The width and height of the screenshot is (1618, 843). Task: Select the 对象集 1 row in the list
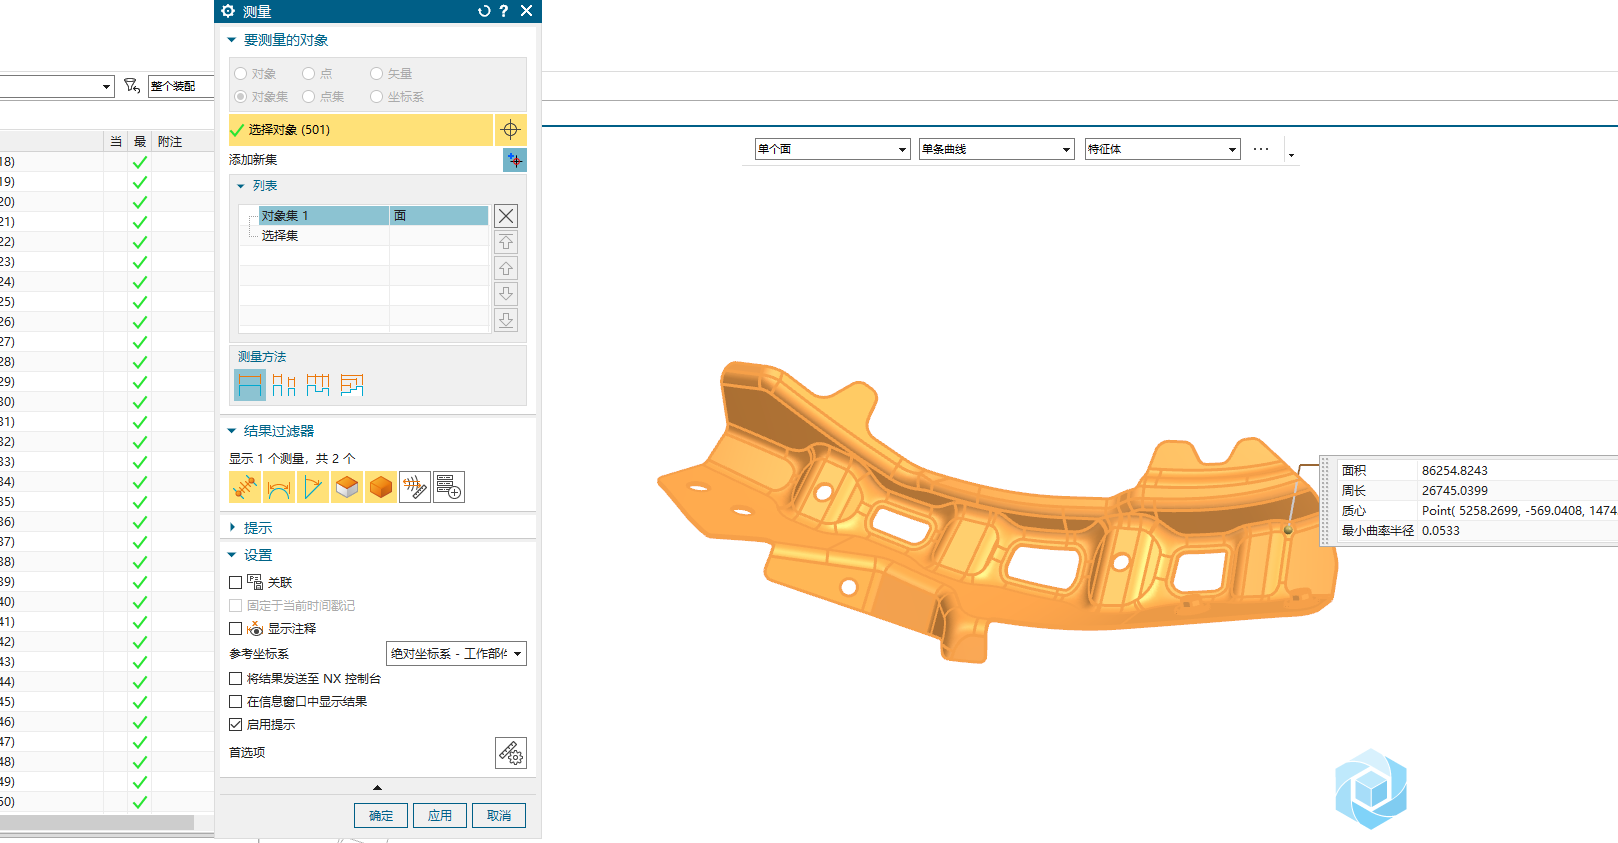(364, 216)
